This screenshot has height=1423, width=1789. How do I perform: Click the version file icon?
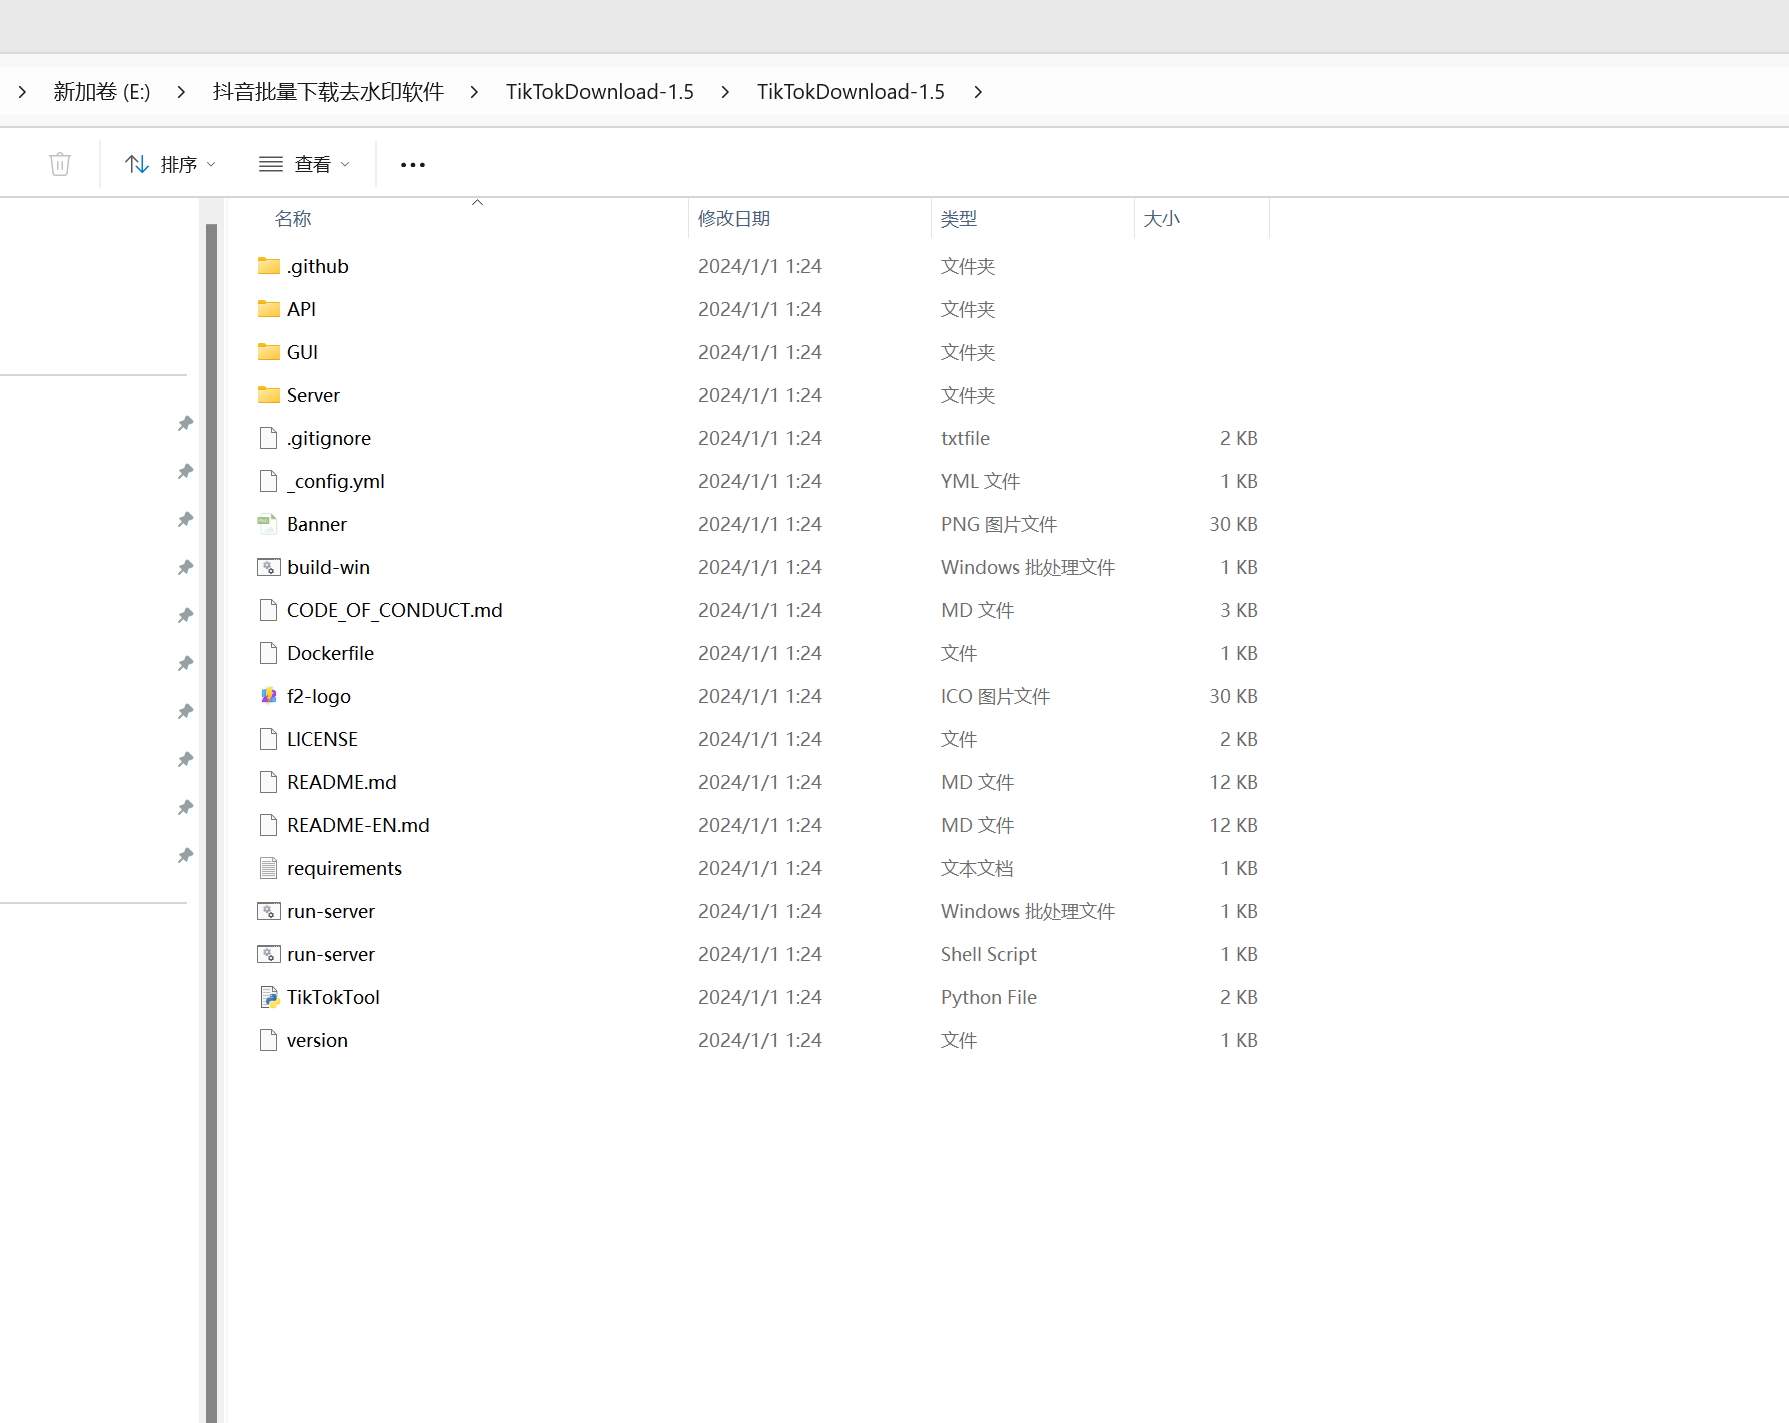(x=268, y=1040)
